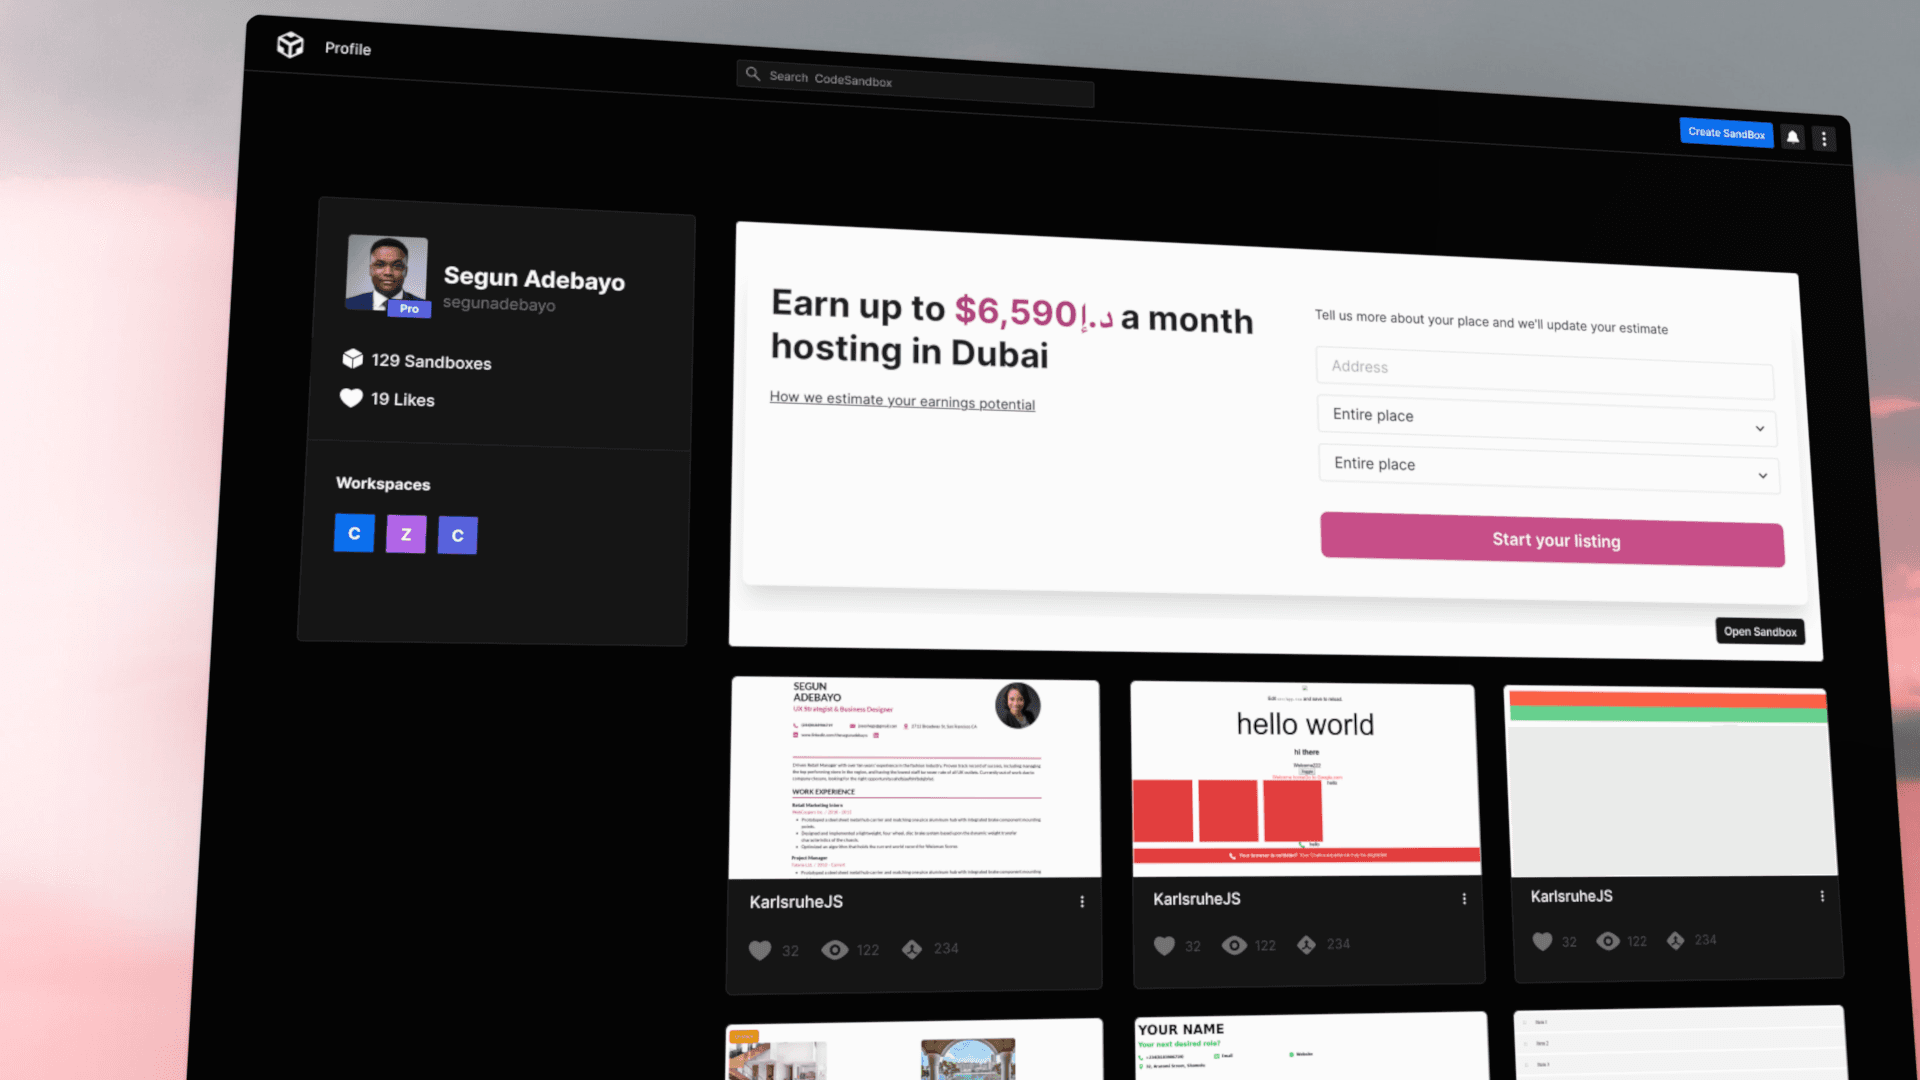Click the Pro badge toggle on profile

tap(409, 309)
